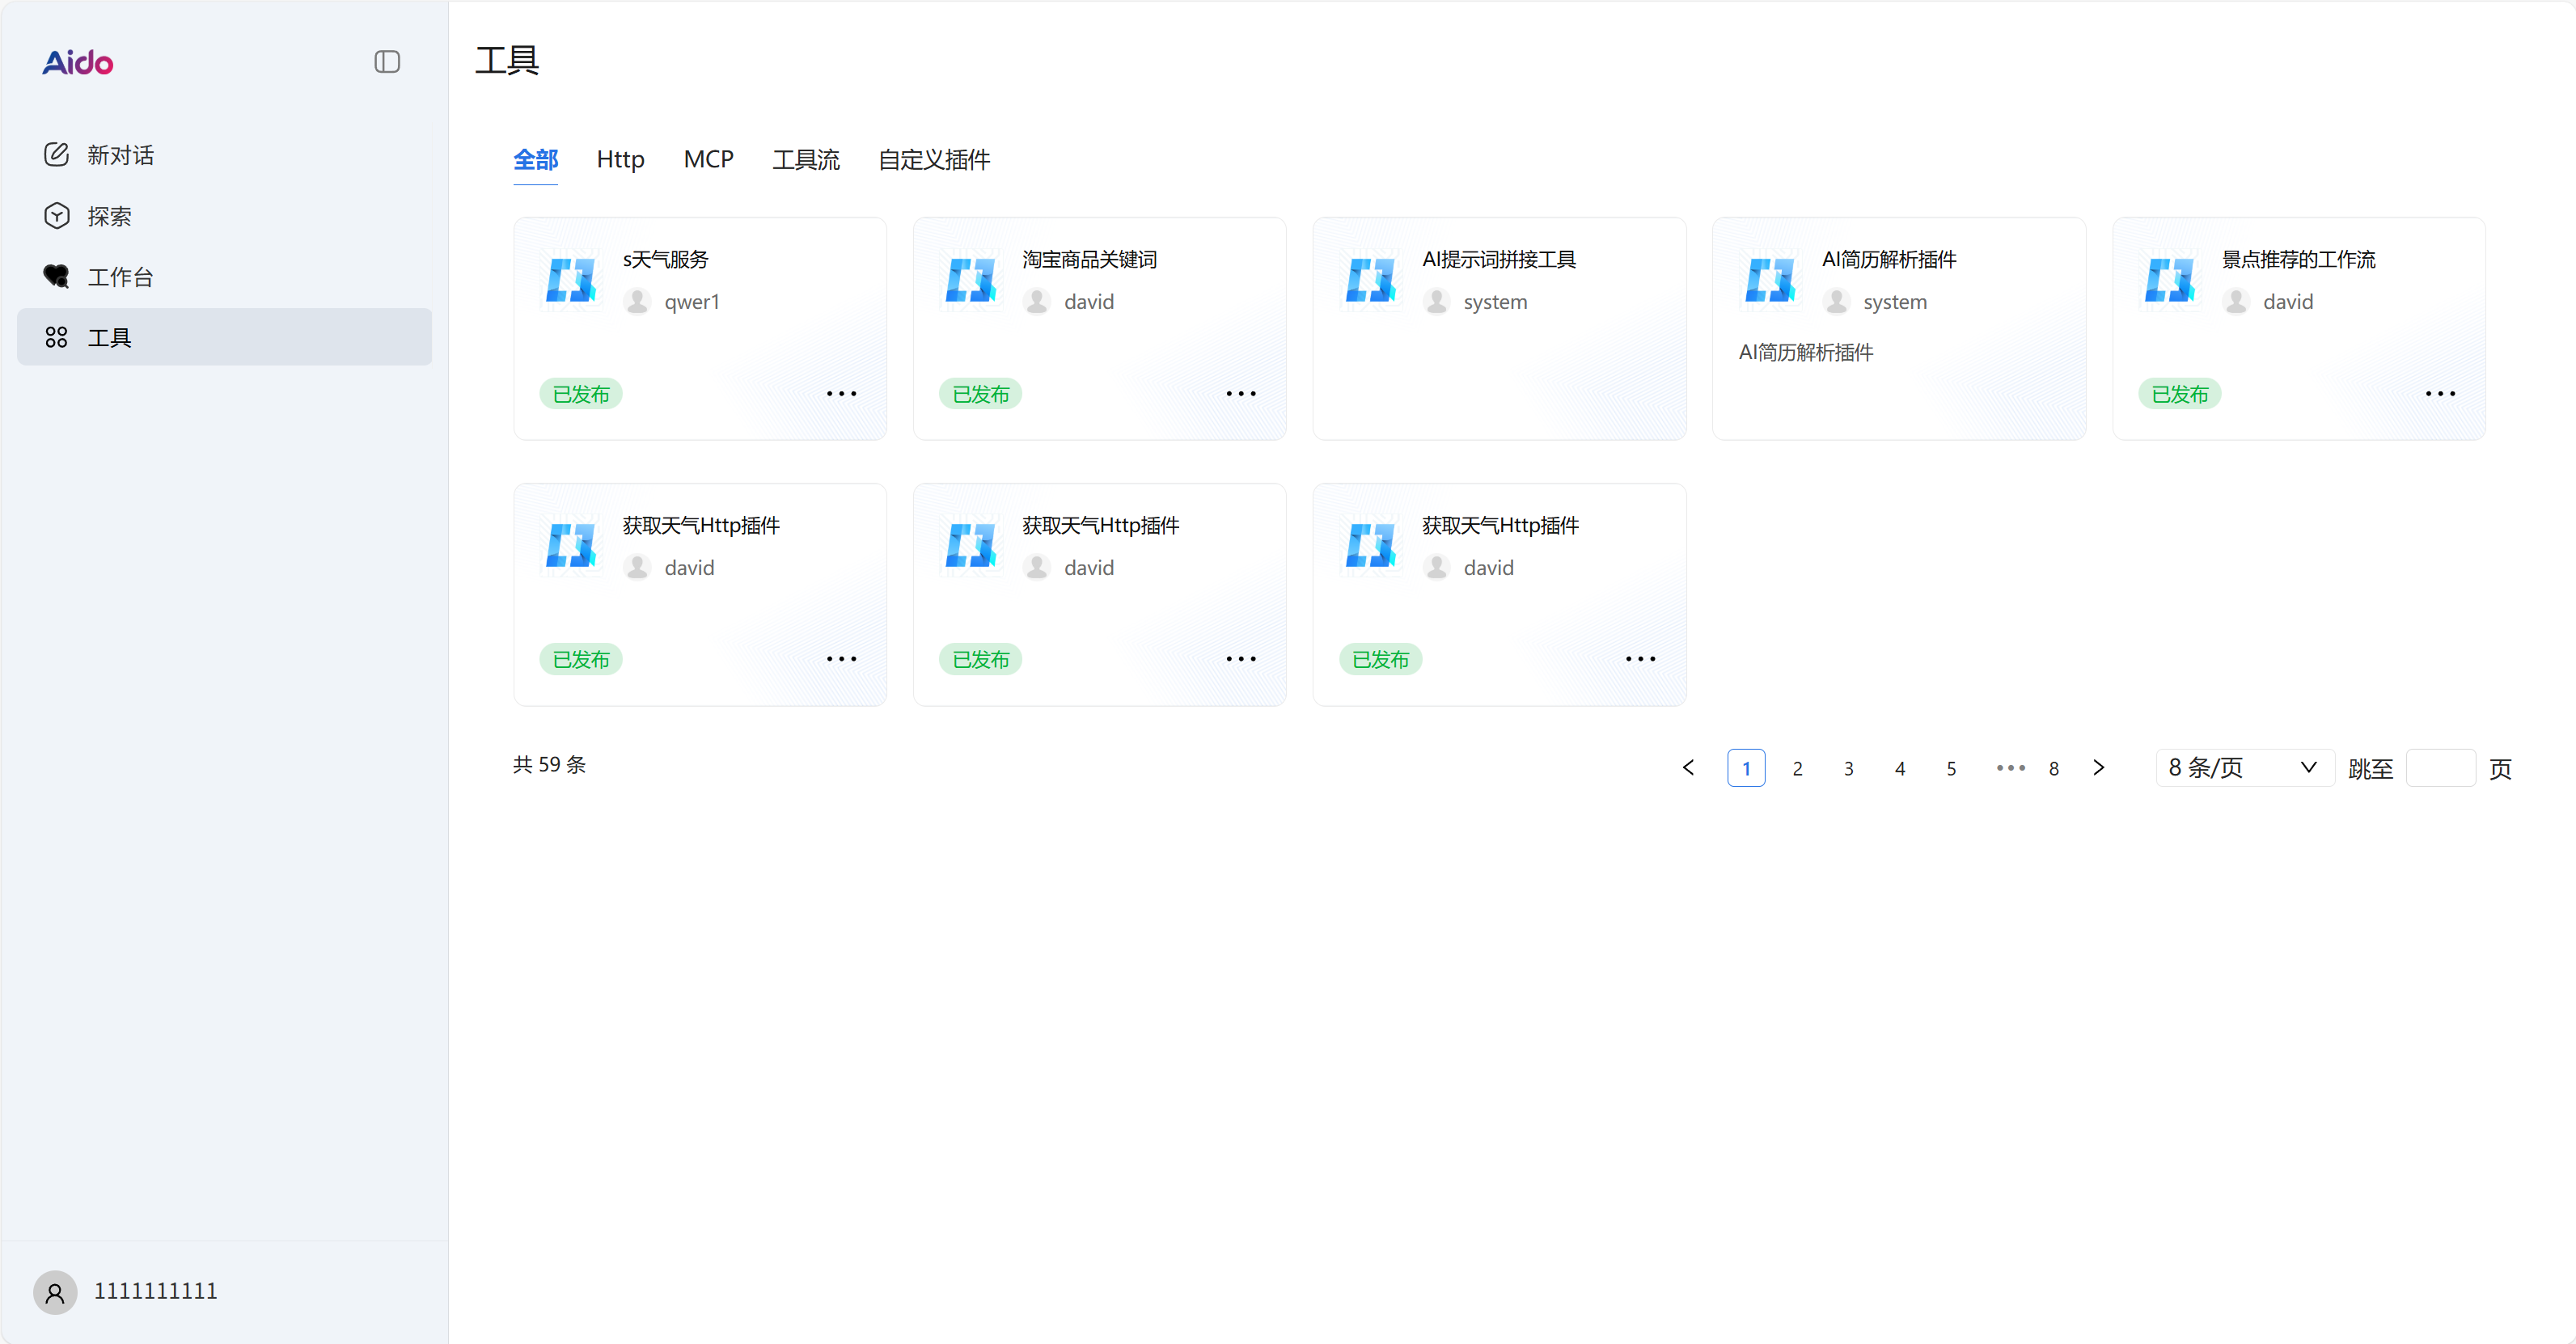
Task: Switch to the MCP tab
Action: pyautogui.click(x=708, y=160)
